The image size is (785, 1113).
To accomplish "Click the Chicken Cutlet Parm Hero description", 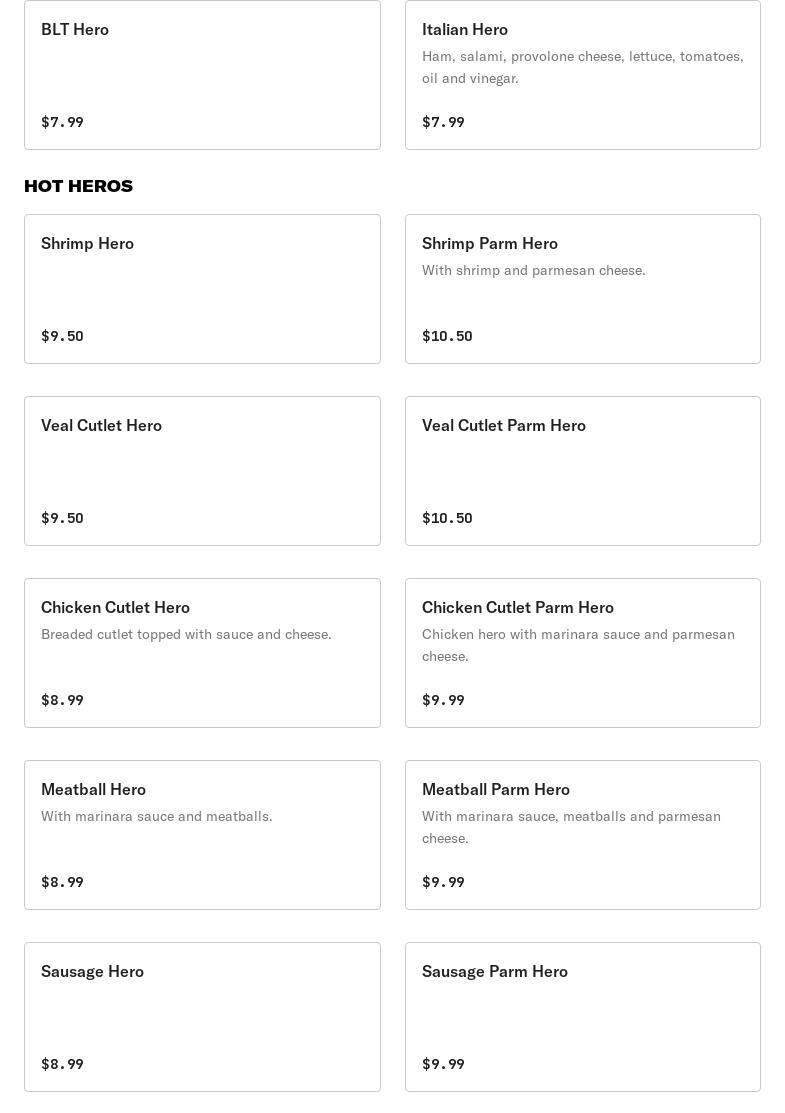I will [x=578, y=645].
